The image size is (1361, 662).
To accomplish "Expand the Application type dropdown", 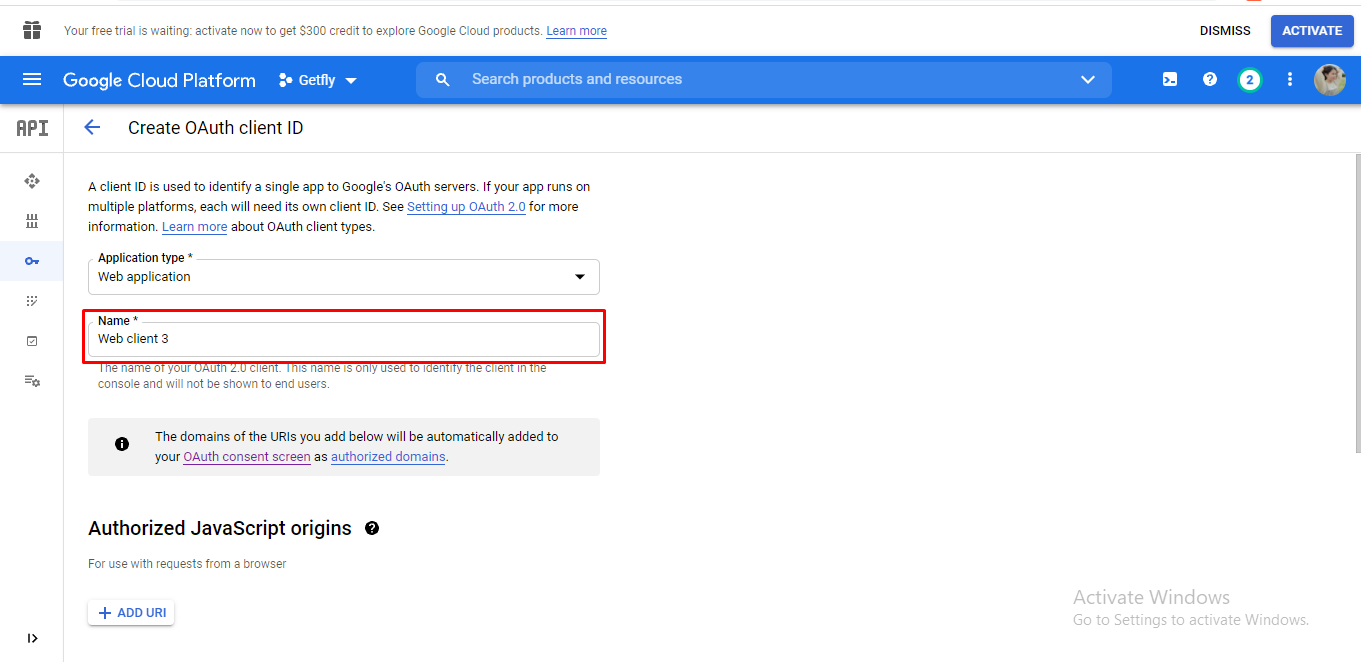I will click(x=343, y=277).
